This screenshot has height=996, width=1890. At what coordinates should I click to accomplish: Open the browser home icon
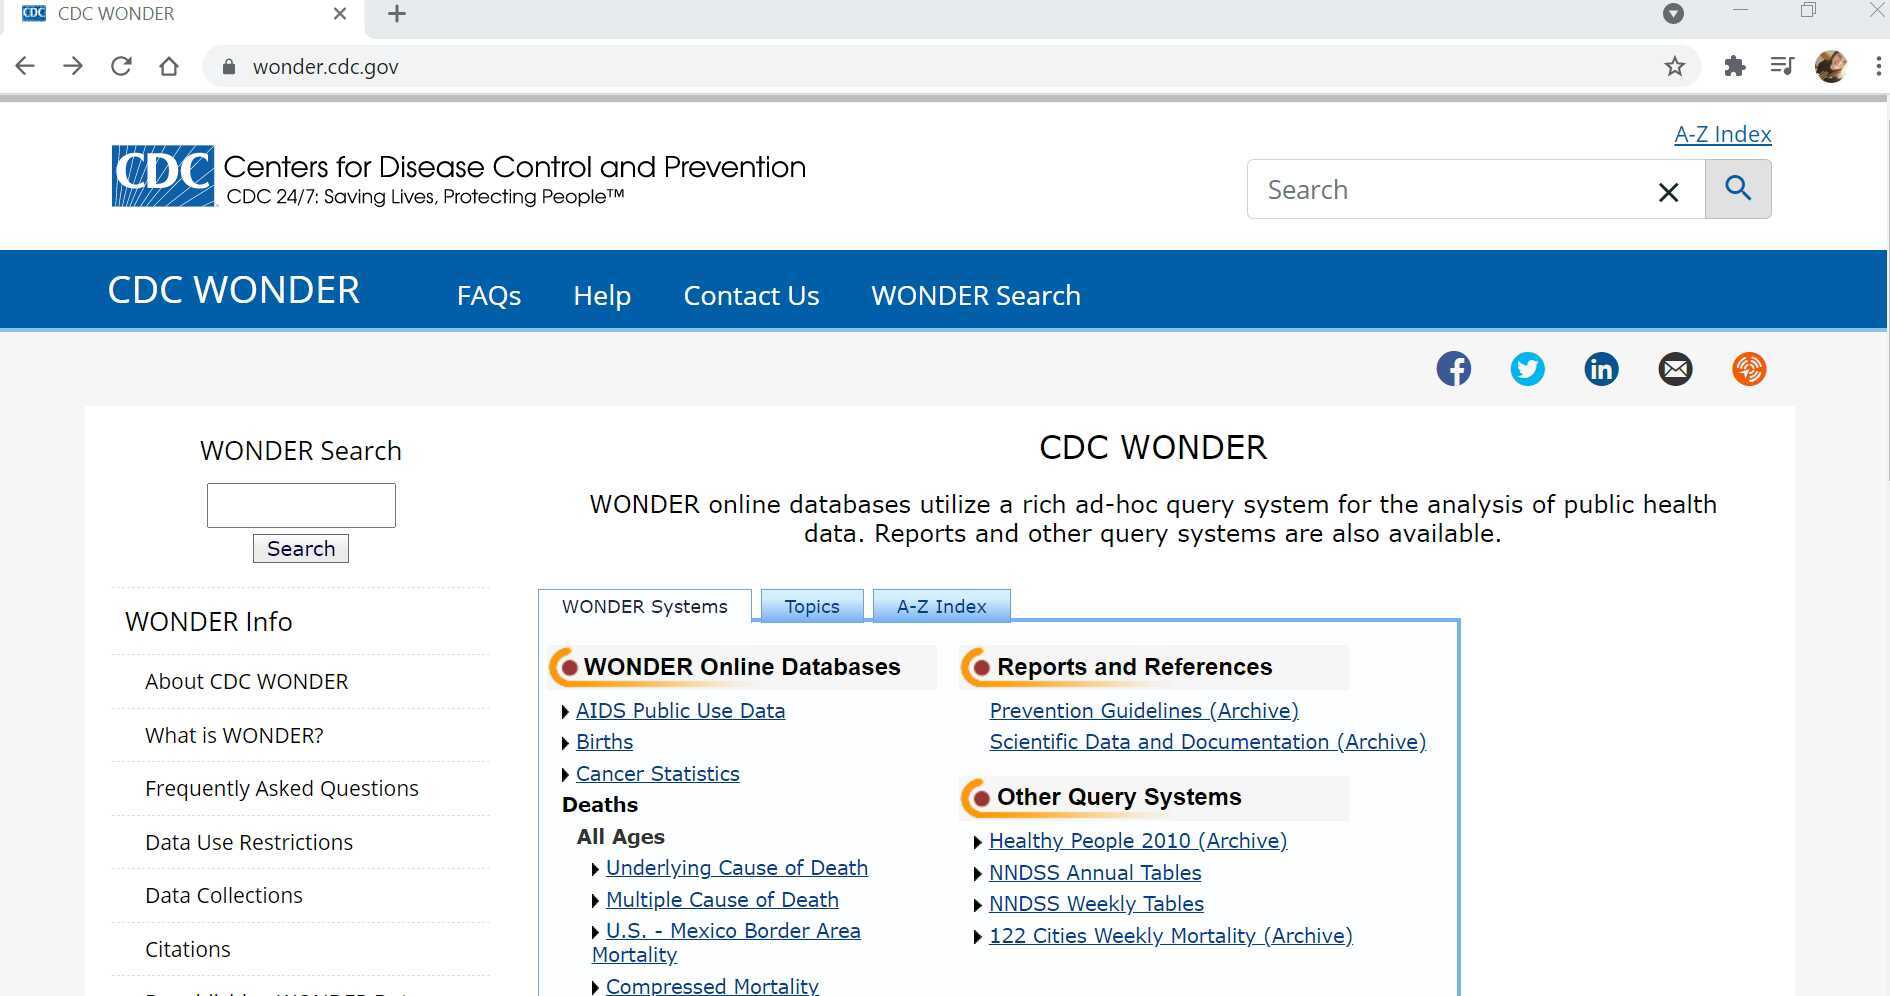click(x=169, y=66)
